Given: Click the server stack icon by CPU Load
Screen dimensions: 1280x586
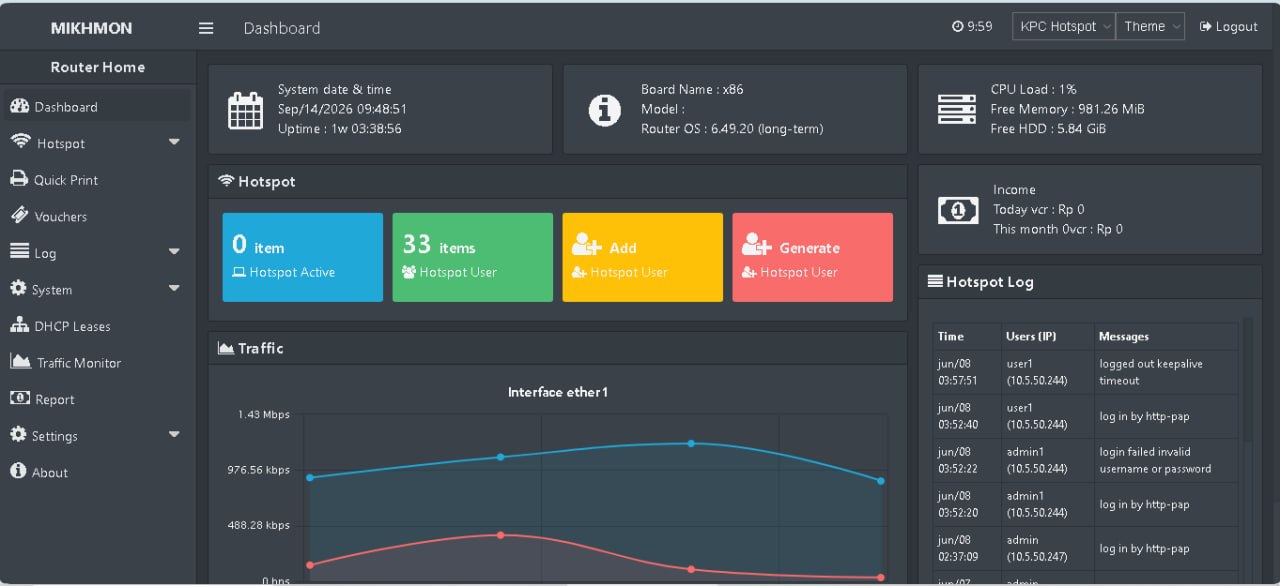Looking at the screenshot, I should (957, 109).
